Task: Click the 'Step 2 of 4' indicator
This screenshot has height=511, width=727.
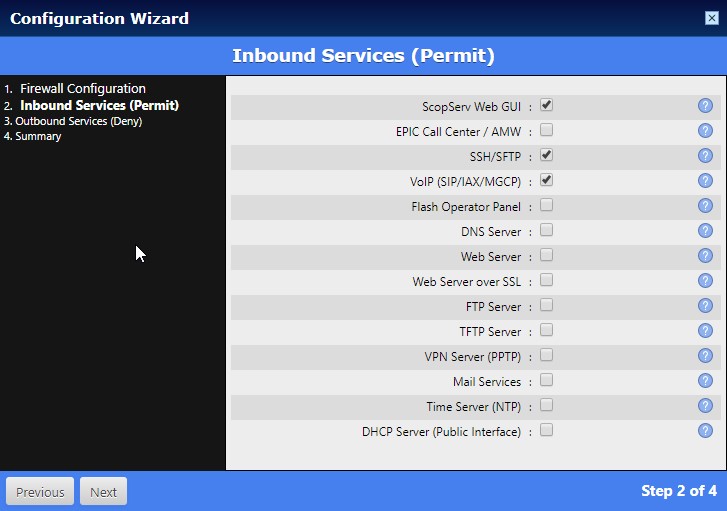Action: (679, 491)
